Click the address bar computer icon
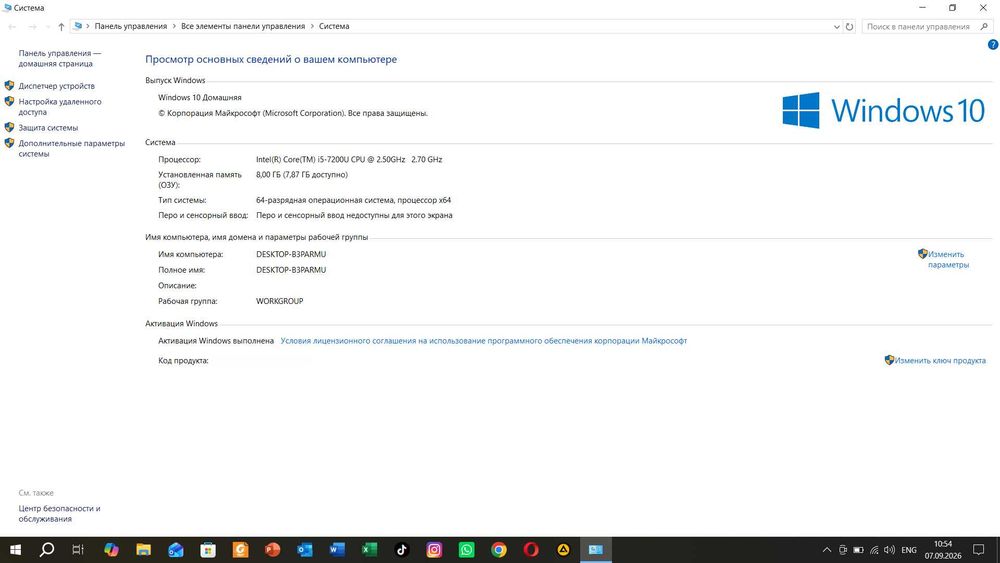 pos(78,26)
